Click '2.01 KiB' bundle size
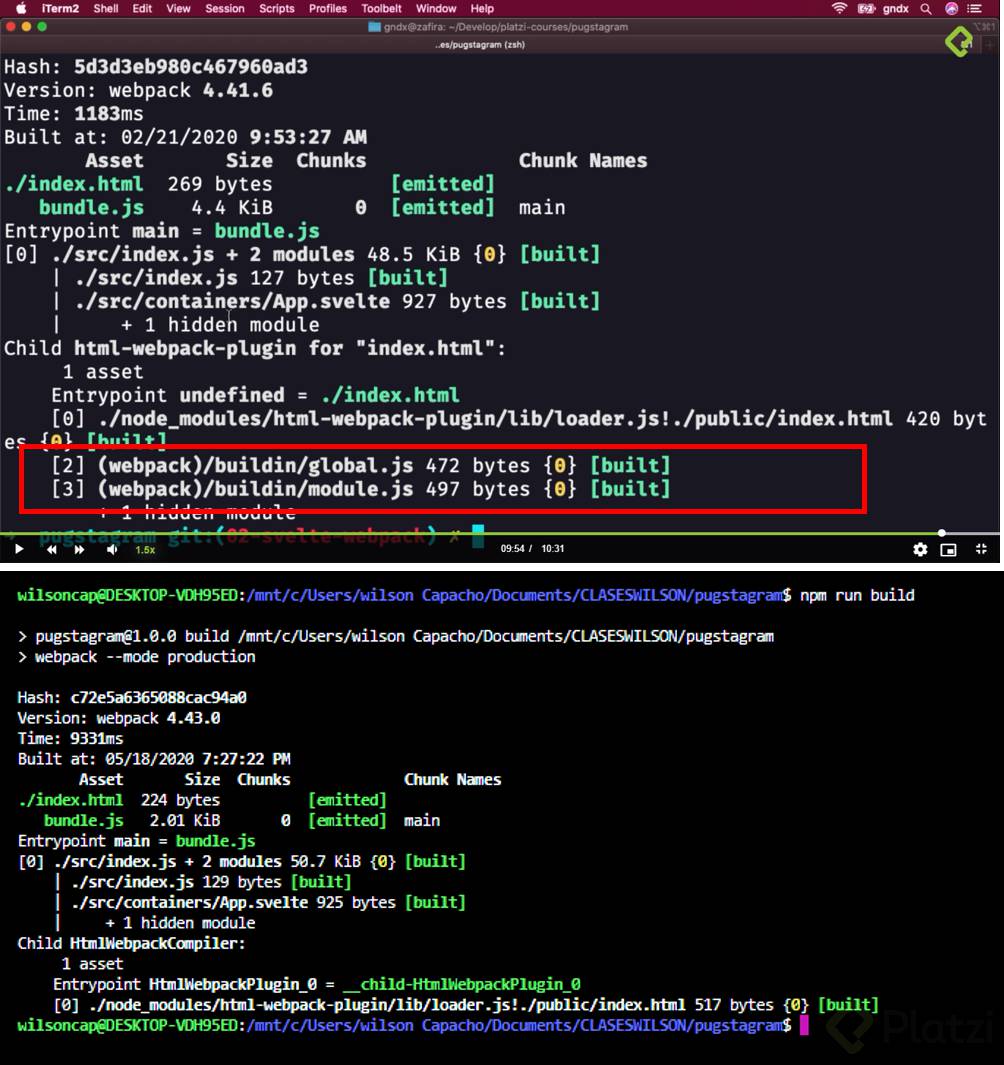This screenshot has width=1004, height=1065. click(185, 820)
